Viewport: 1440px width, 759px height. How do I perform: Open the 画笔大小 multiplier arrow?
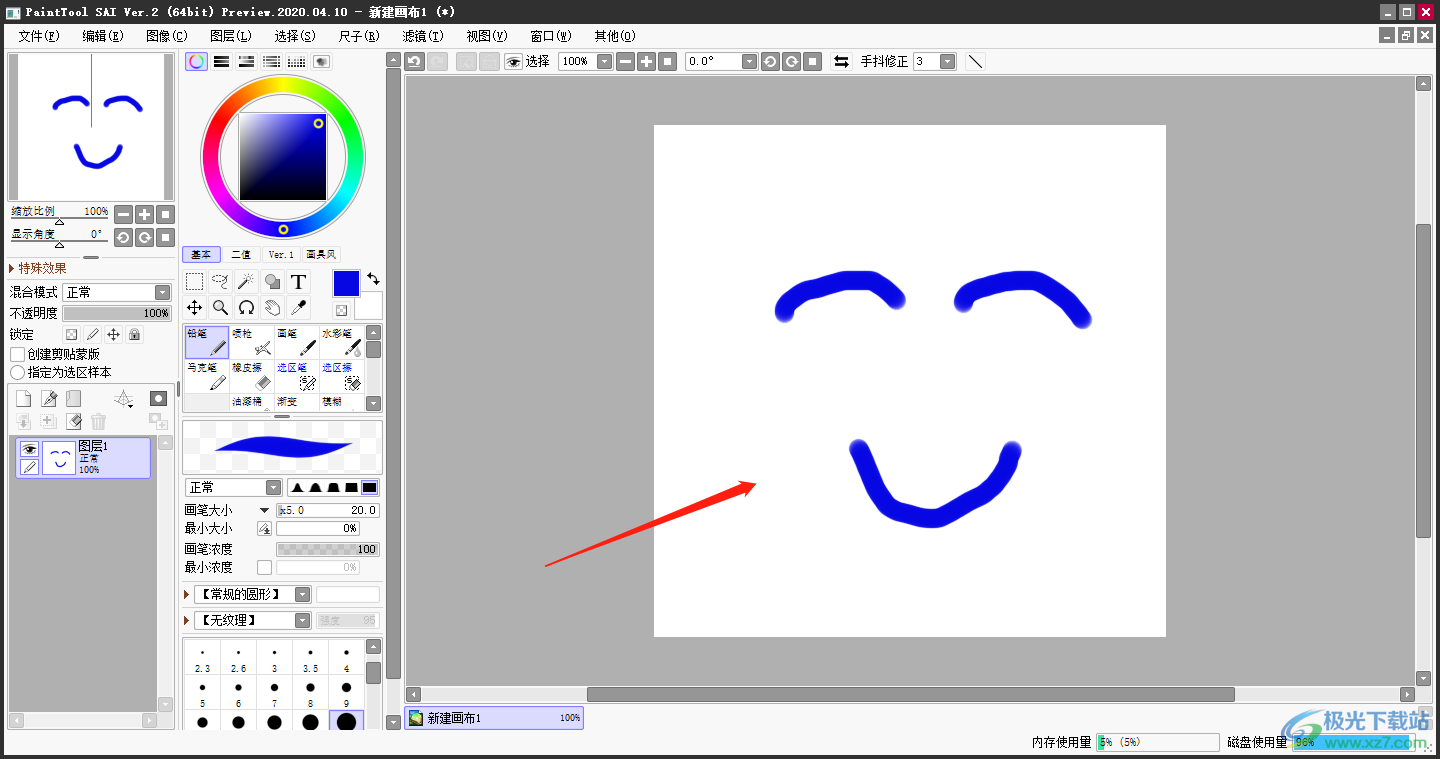[x=265, y=510]
